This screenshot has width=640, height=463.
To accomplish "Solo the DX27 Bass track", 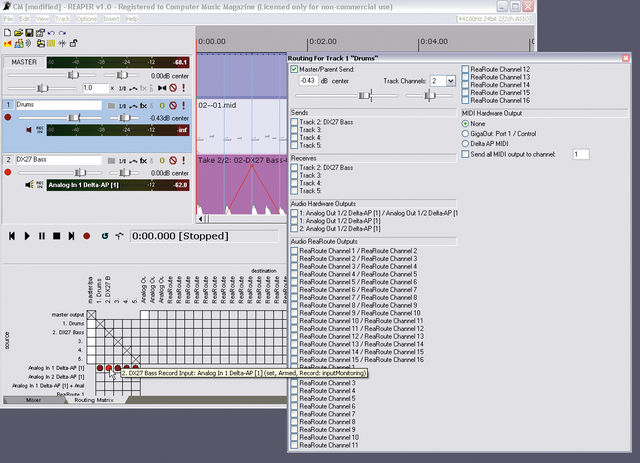I will [184, 160].
